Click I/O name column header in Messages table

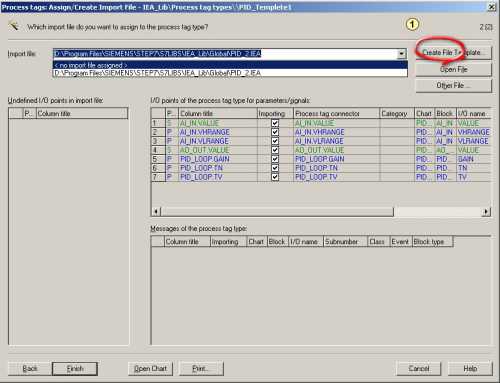pyautogui.click(x=306, y=242)
